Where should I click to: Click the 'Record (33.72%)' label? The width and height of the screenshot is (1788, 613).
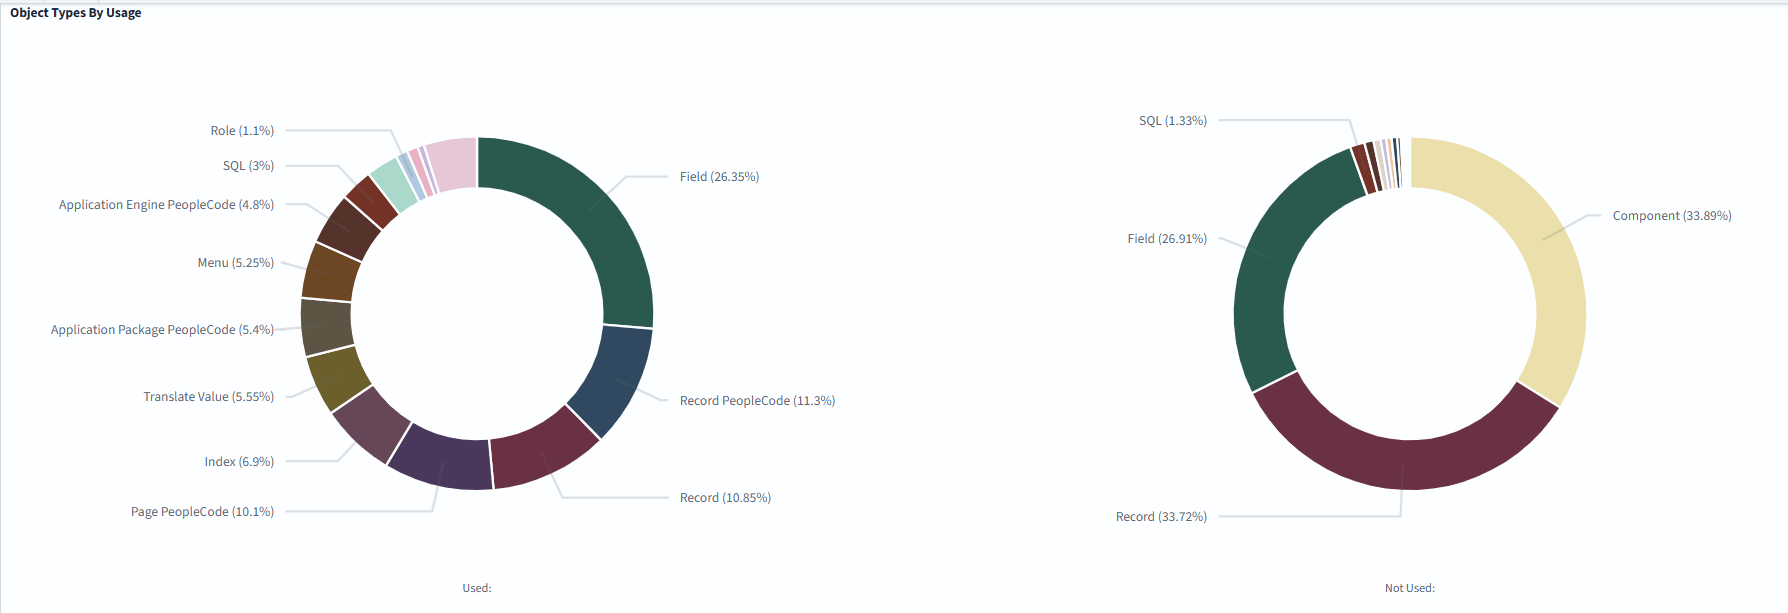(x=1161, y=517)
